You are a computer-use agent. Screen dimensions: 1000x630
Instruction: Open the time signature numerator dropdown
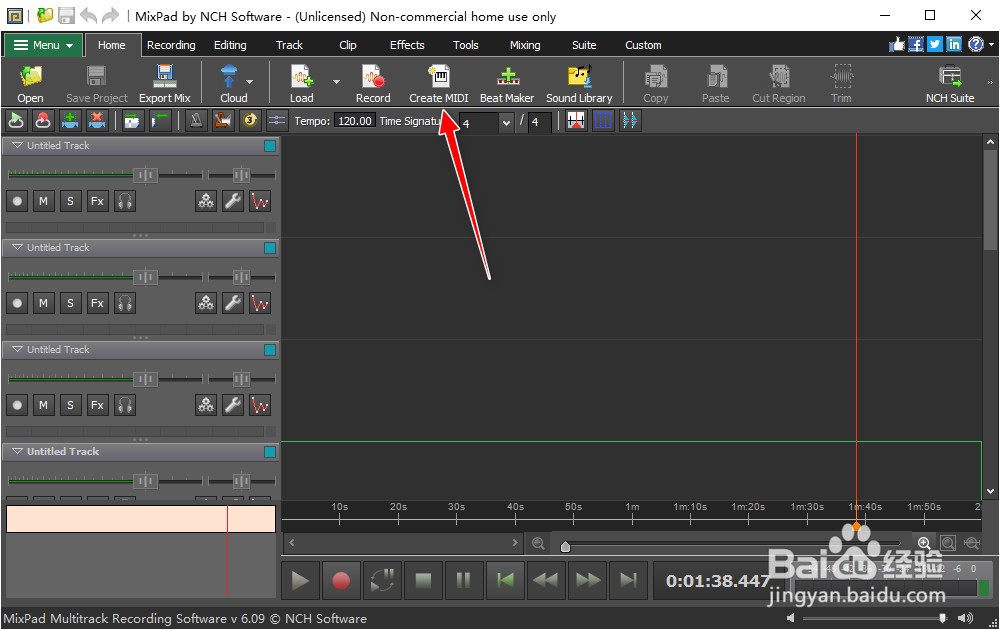pyautogui.click(x=506, y=122)
